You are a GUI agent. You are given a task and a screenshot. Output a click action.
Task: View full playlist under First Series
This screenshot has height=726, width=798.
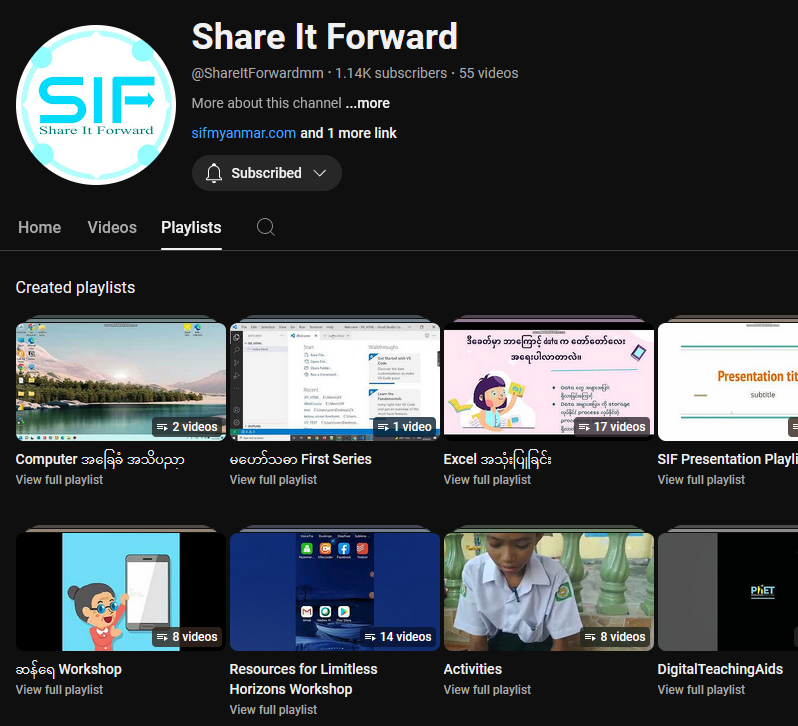tap(273, 480)
